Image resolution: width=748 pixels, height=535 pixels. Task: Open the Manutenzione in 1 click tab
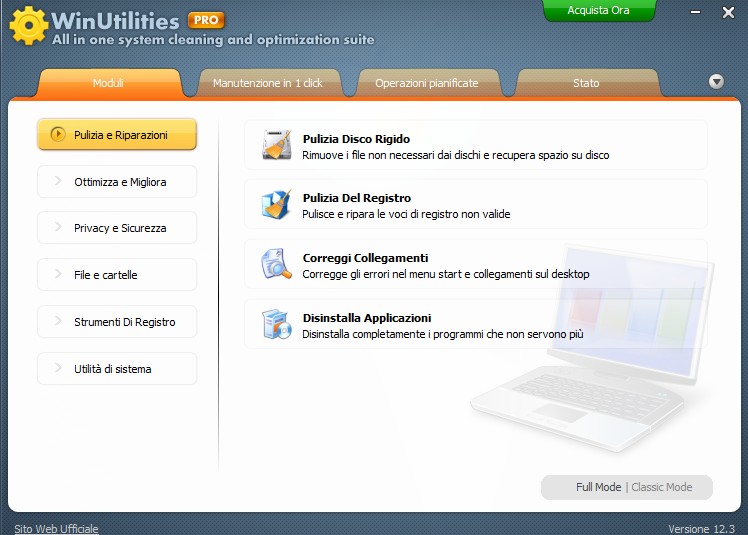268,83
